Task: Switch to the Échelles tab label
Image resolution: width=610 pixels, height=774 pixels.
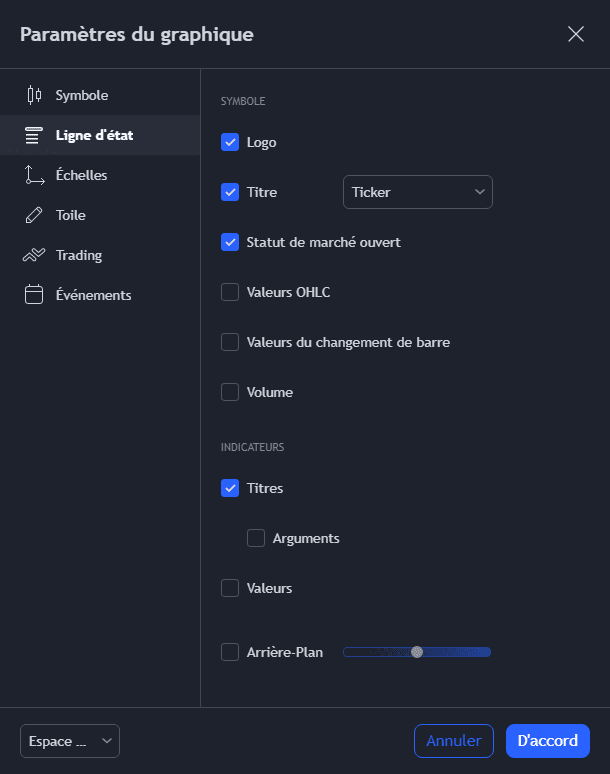Action: pyautogui.click(x=82, y=175)
